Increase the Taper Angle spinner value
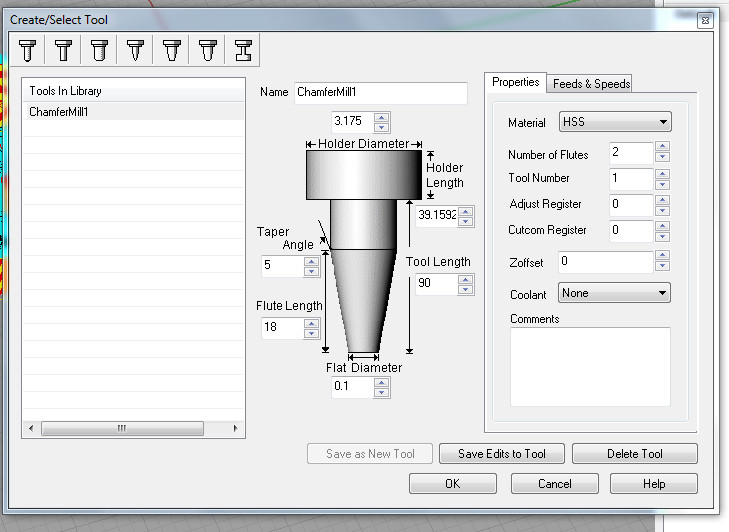The image size is (729, 532). 311,261
